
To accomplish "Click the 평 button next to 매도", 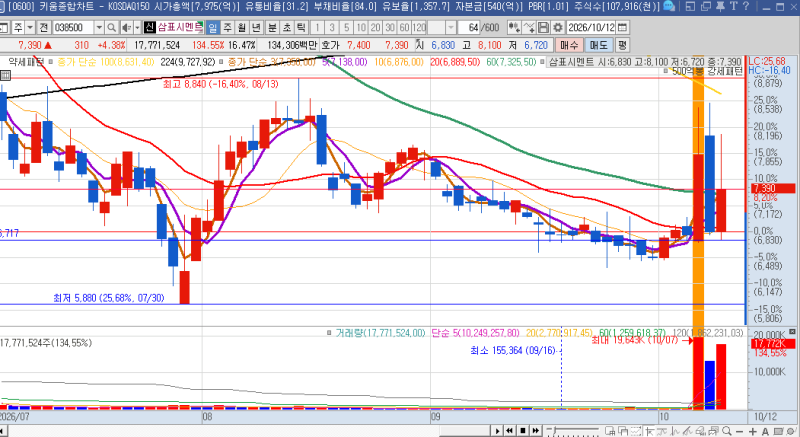I will [x=621, y=45].
